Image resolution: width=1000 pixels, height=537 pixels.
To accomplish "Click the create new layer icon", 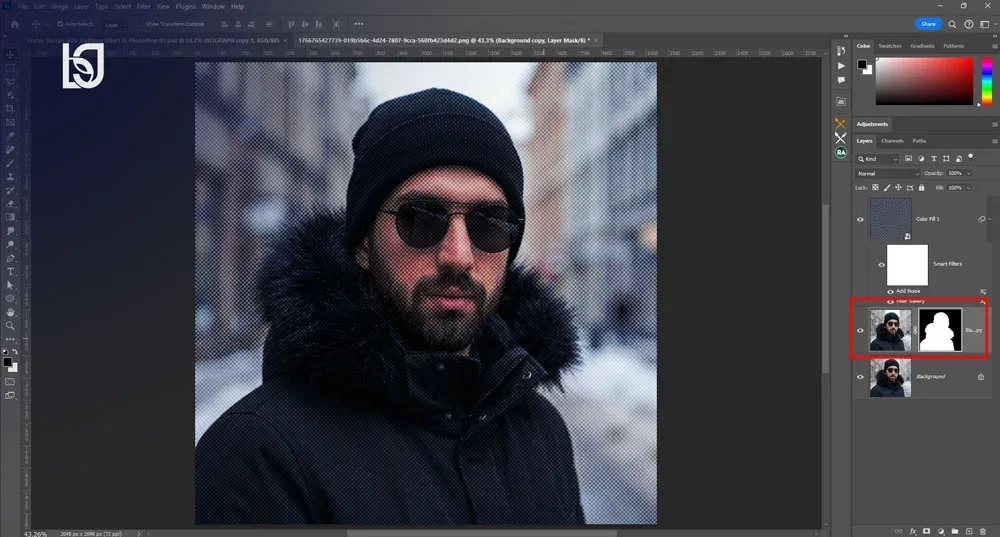I will 969,531.
